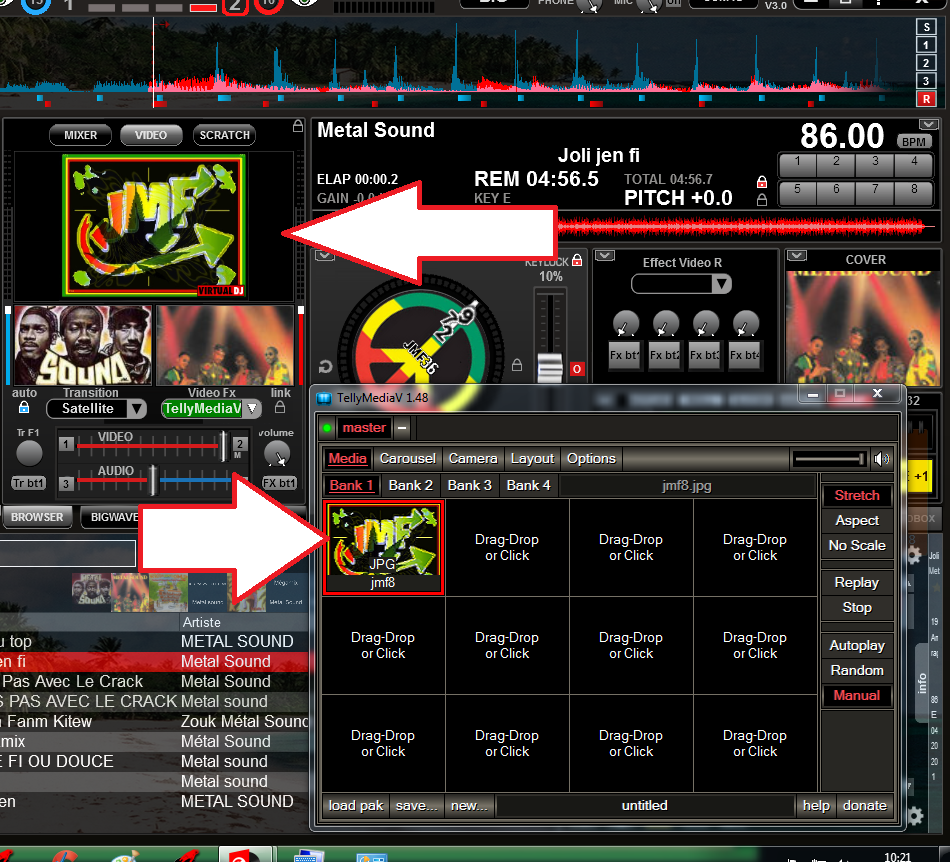The height and width of the screenshot is (862, 950).
Task: Toggle the red KEYLOCK padlock
Action: click(x=577, y=260)
